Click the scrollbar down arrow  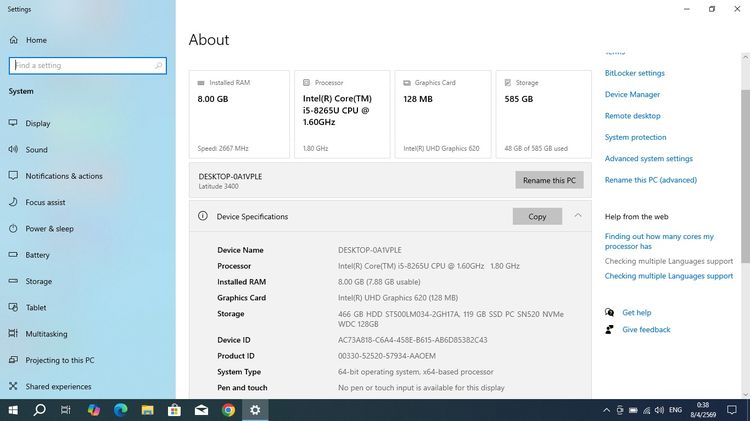(745, 394)
